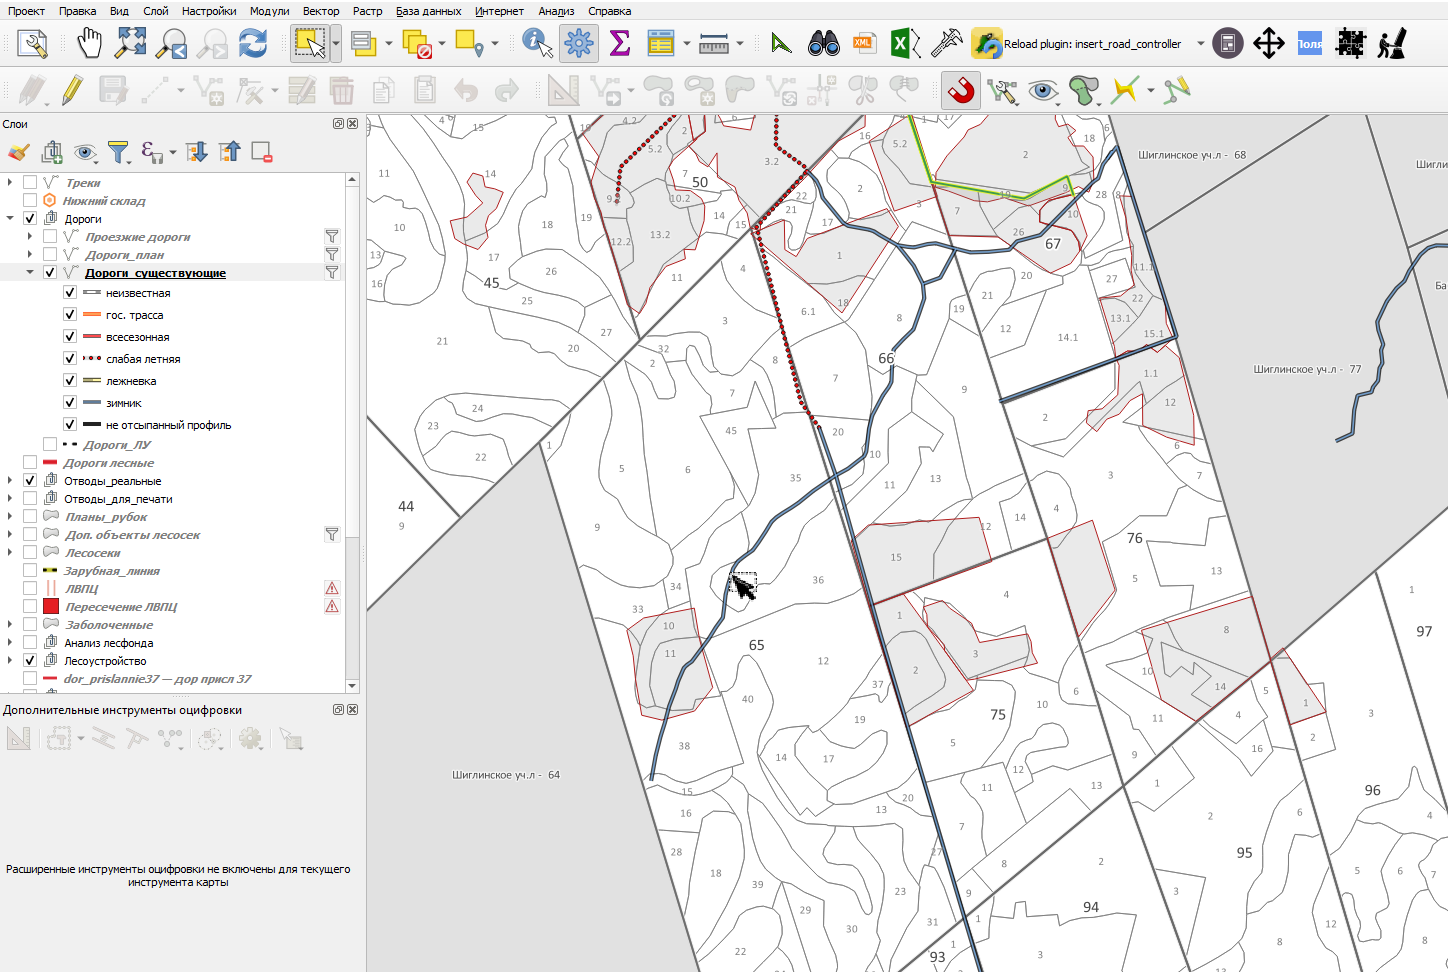Collapse the Дороги group

[x=10, y=219]
